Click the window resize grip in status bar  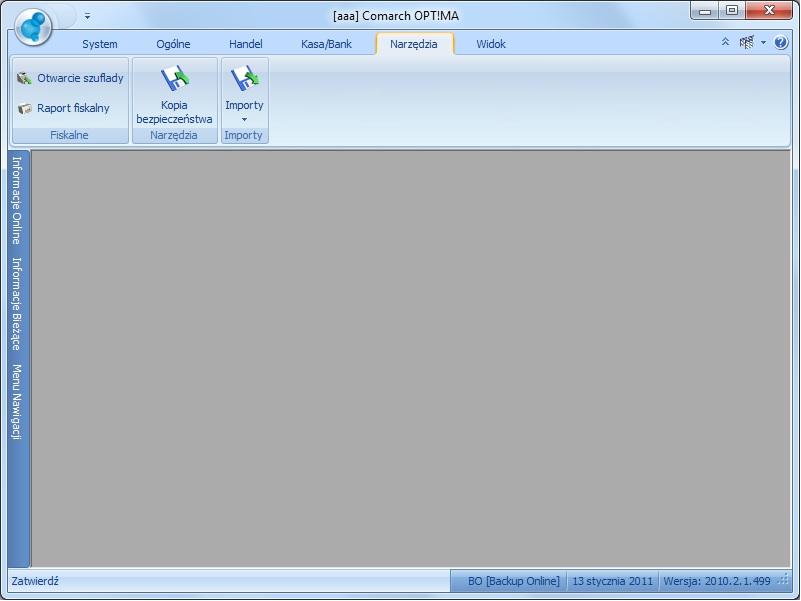click(783, 581)
